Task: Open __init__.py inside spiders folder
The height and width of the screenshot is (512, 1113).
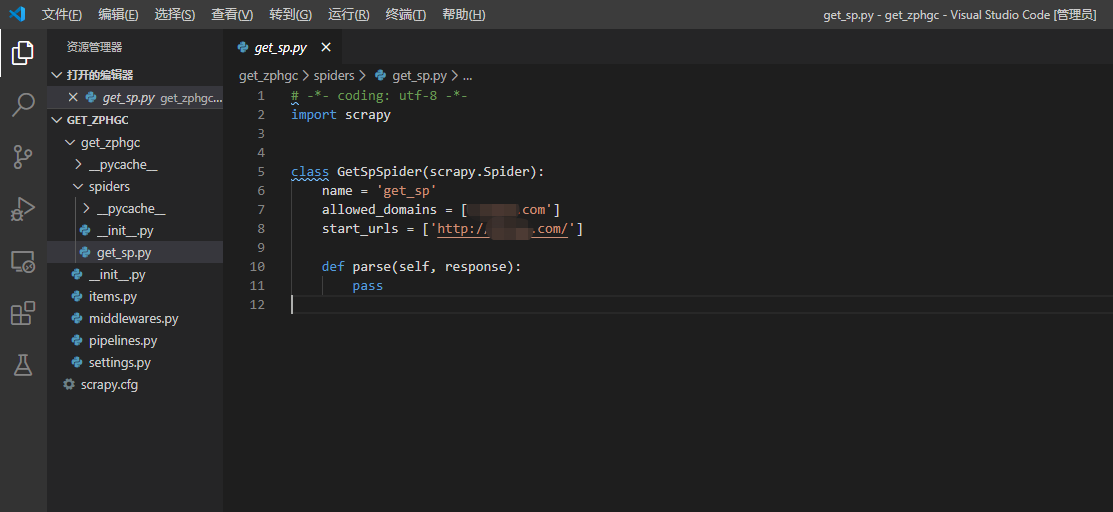Action: pyautogui.click(x=125, y=231)
